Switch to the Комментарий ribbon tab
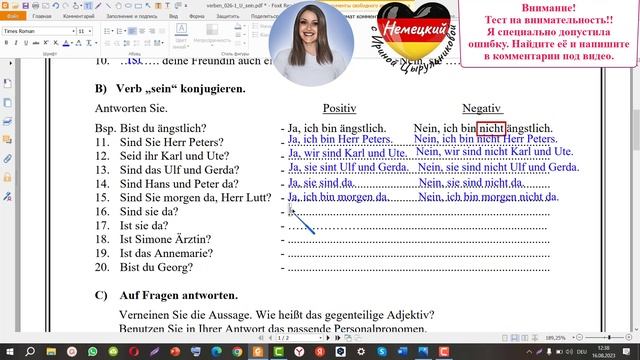 [x=79, y=16]
